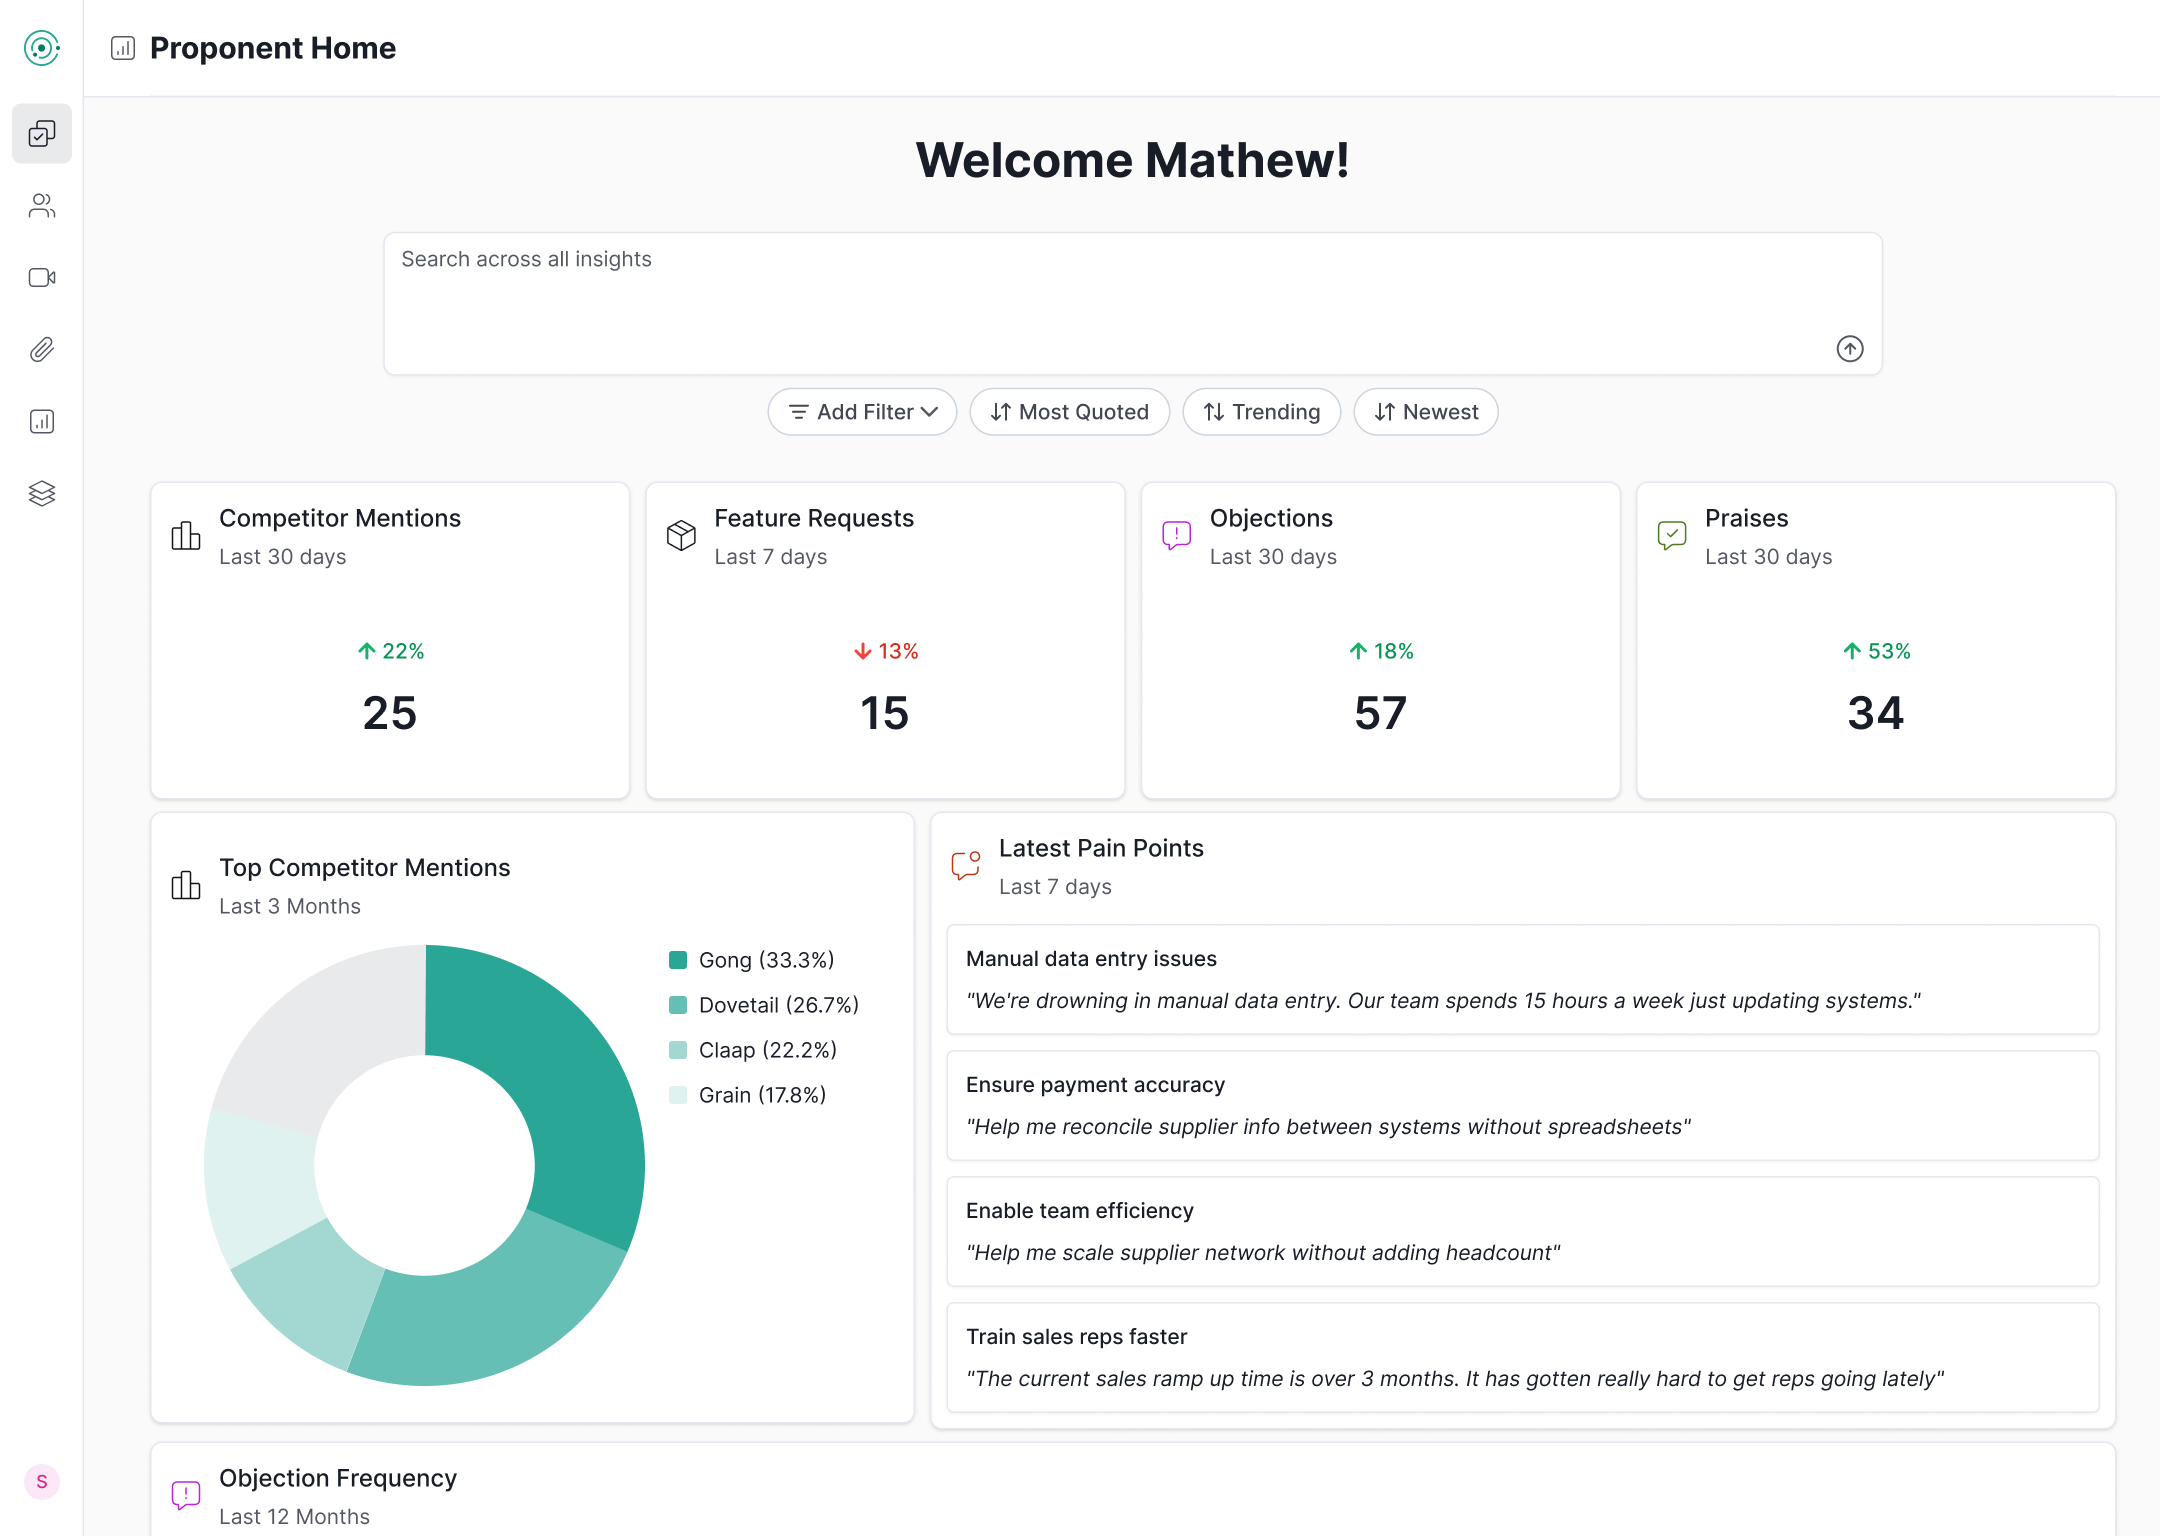
Task: Open the paperclip attachments sidebar icon
Action: (42, 350)
